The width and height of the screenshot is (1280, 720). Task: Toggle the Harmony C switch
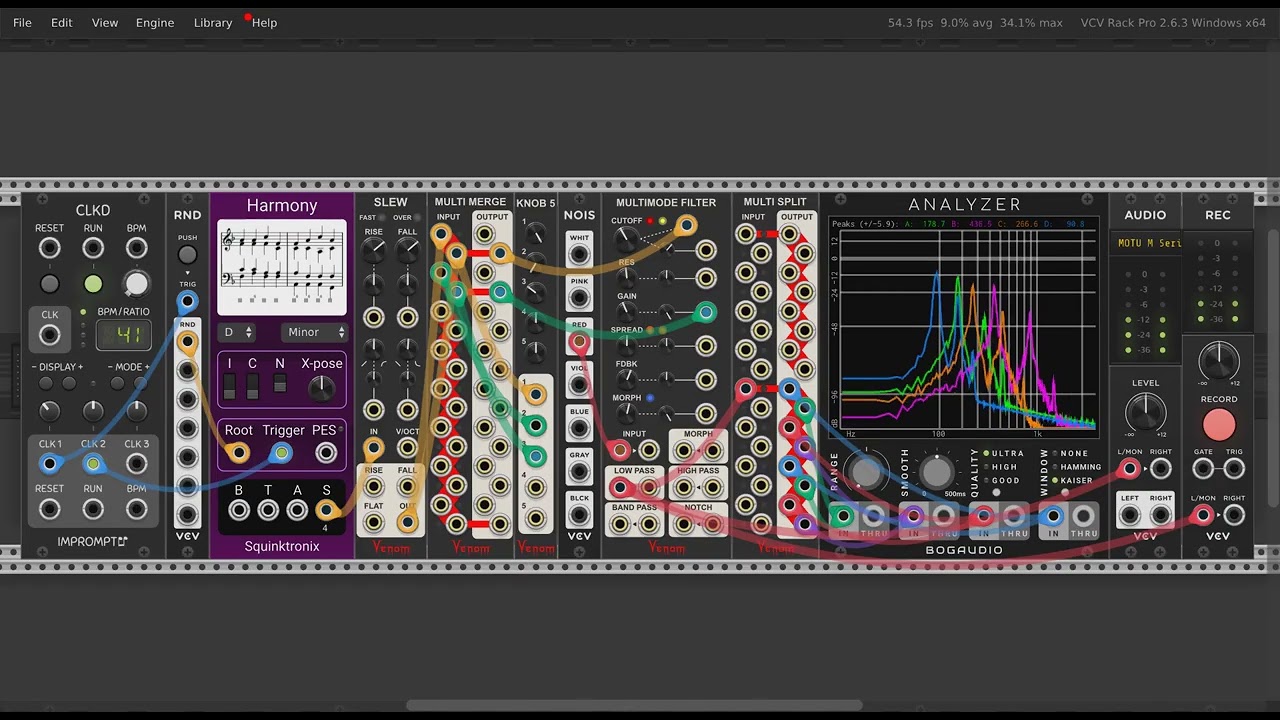click(x=253, y=386)
